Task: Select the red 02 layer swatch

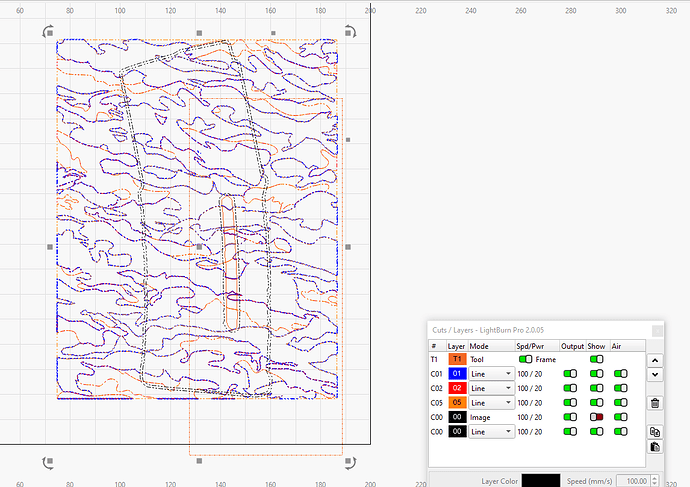Action: 457,388
